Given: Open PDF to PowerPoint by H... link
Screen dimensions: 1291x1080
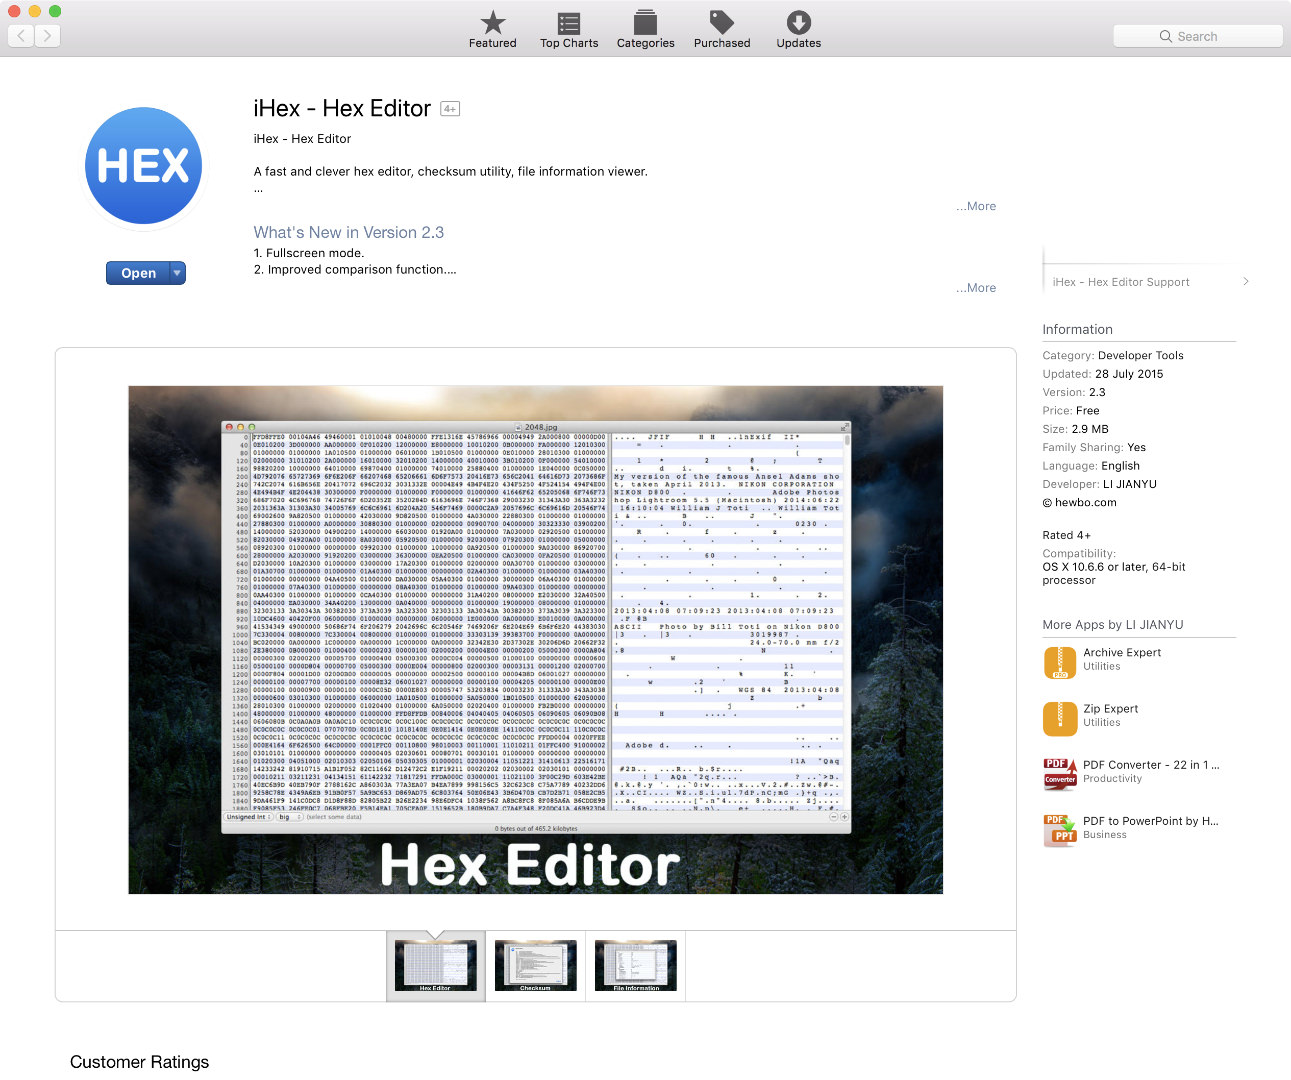Looking at the screenshot, I should 1151,821.
